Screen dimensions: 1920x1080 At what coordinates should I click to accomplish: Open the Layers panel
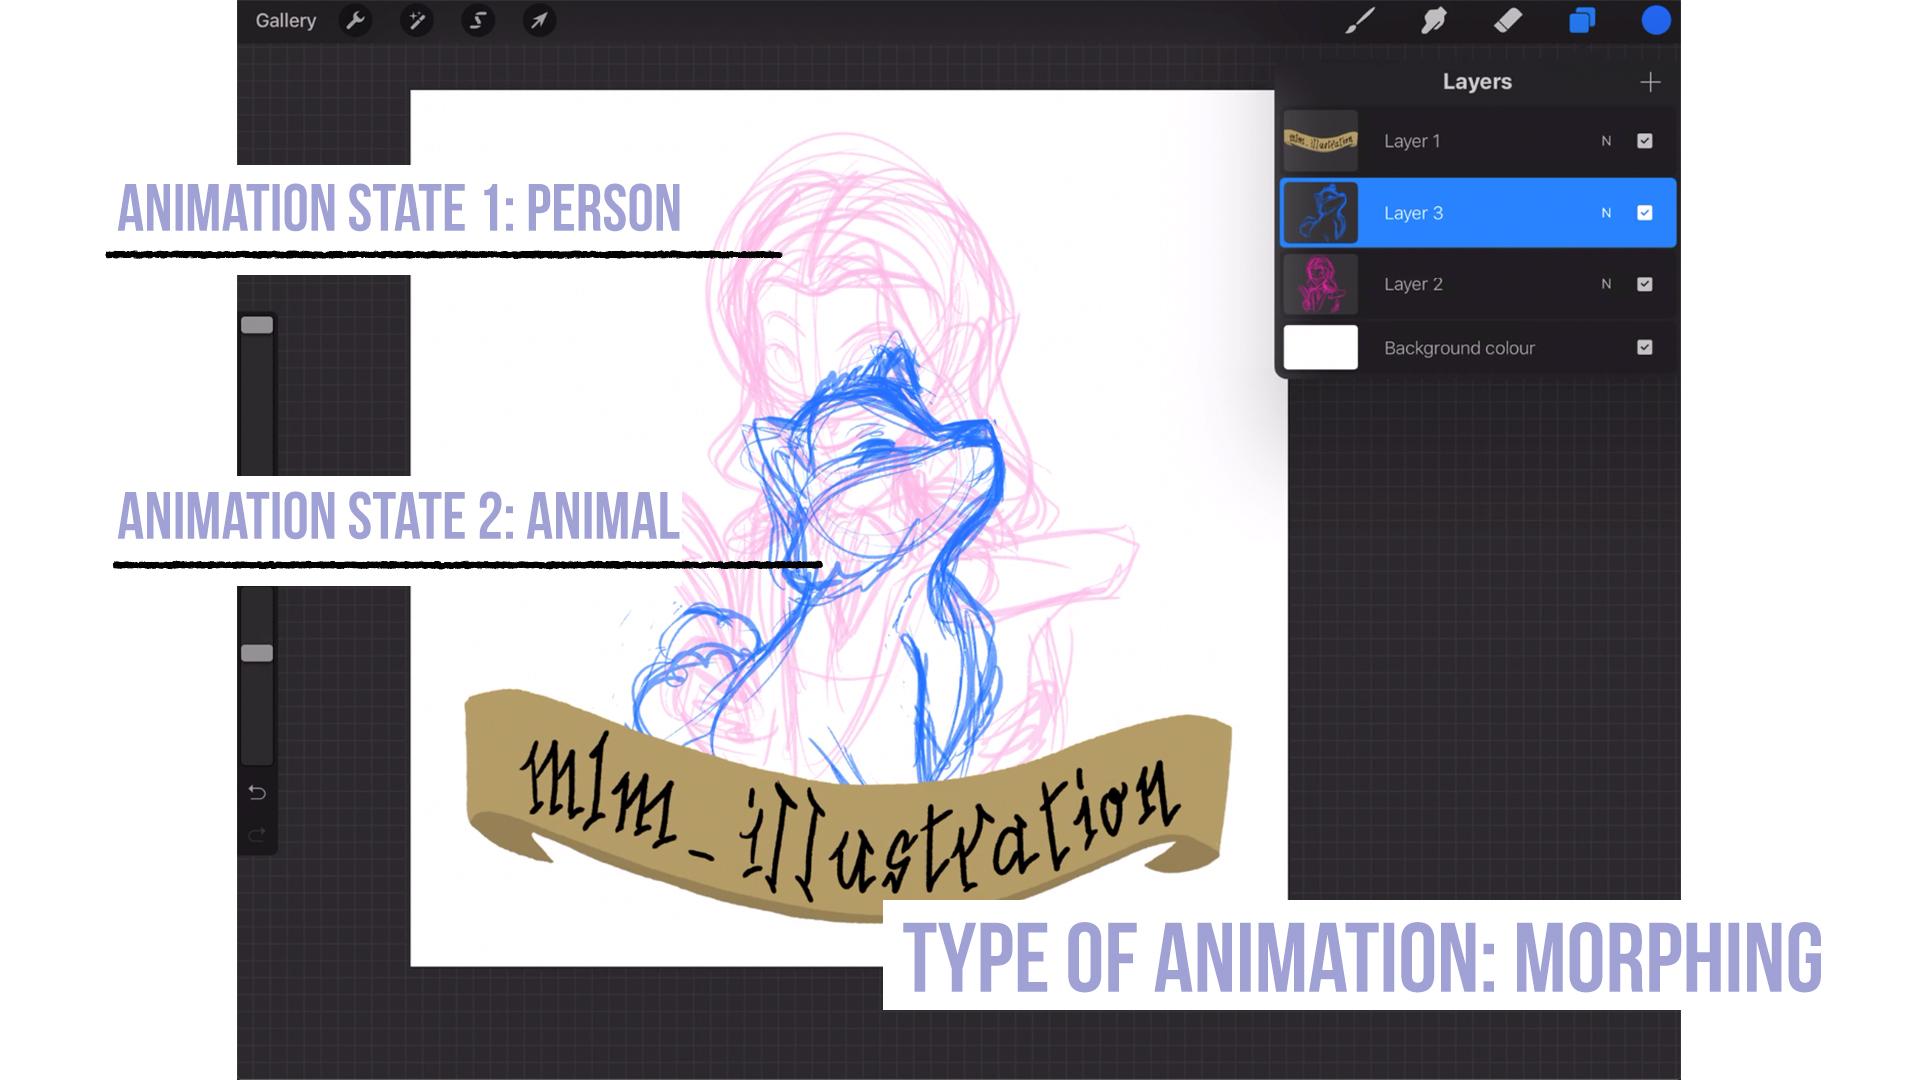tap(1583, 20)
